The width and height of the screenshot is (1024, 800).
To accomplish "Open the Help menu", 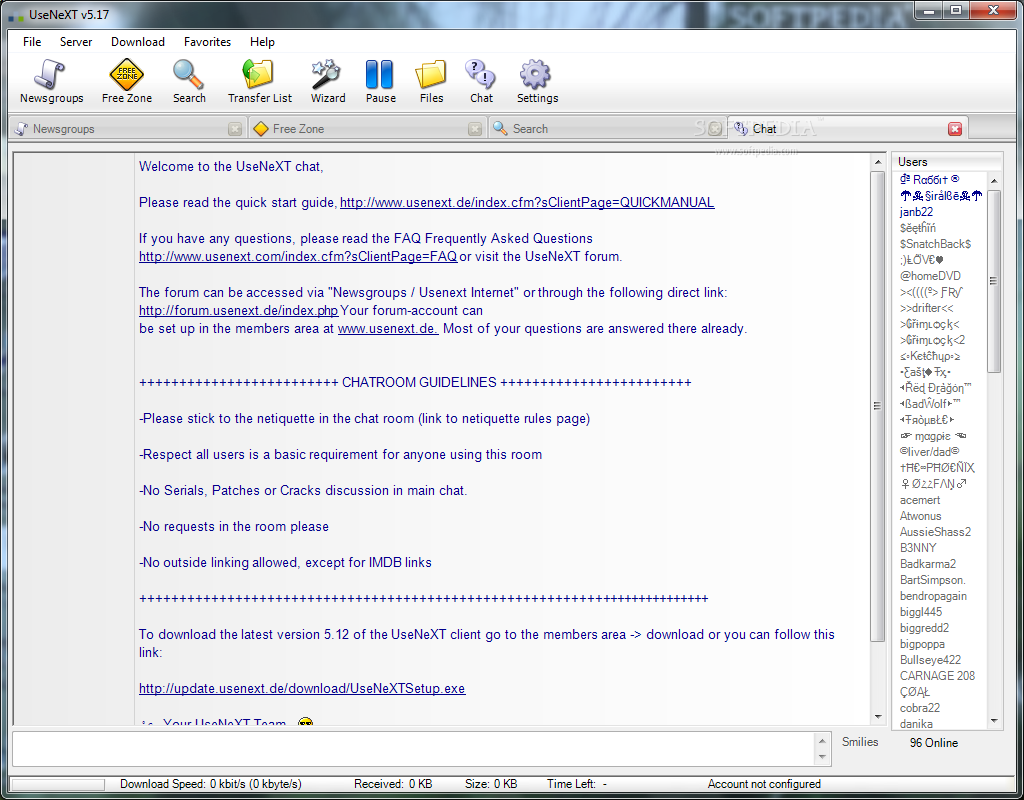I will tap(262, 42).
